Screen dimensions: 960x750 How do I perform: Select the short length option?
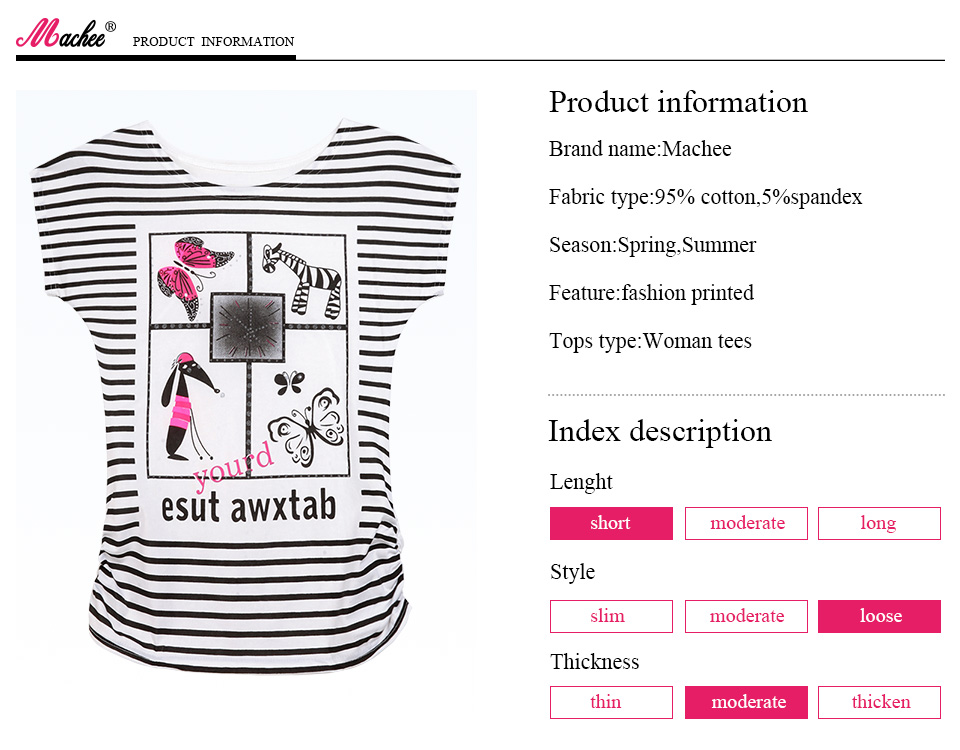coord(611,523)
